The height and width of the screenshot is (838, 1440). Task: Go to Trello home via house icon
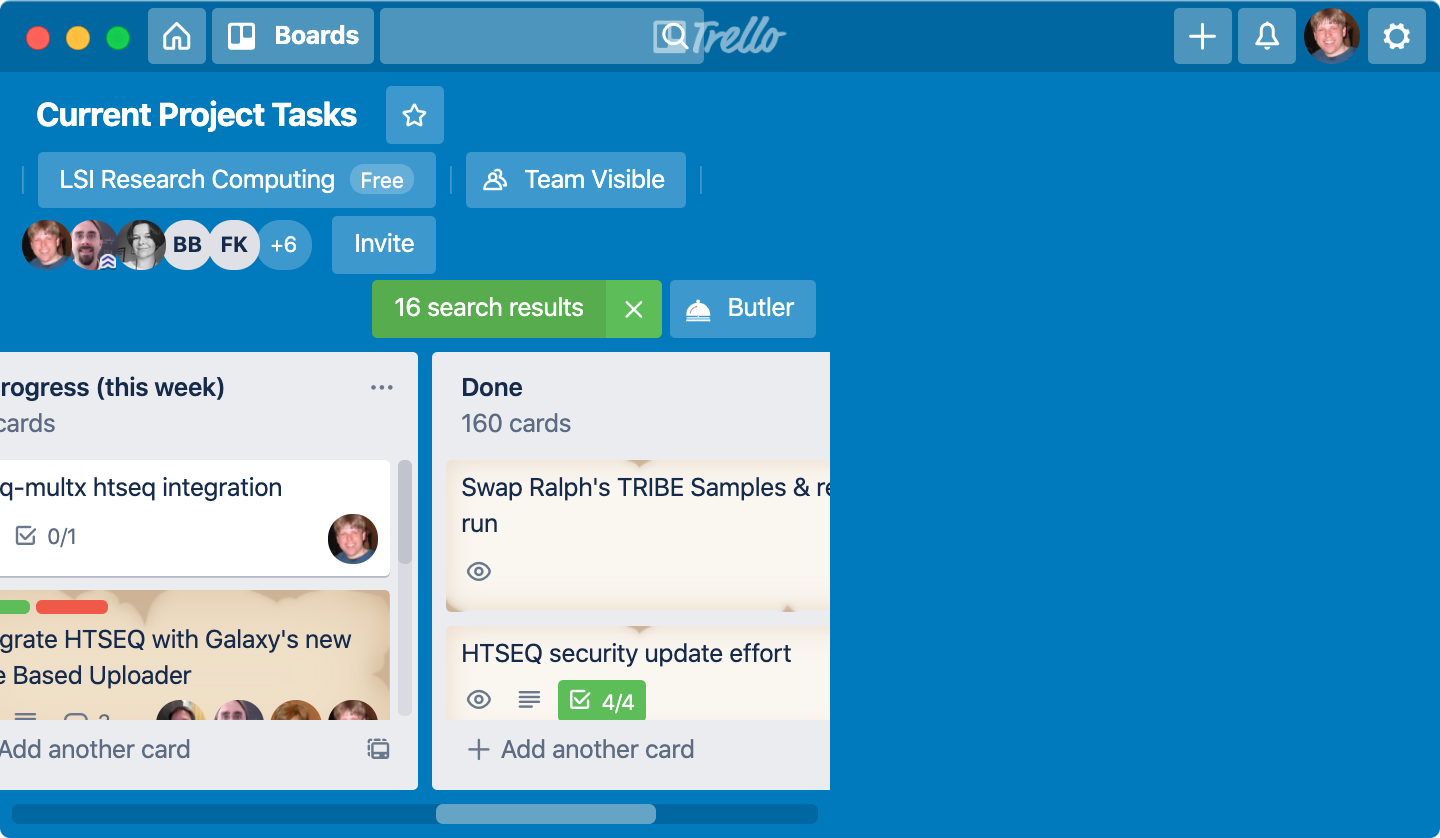tap(177, 36)
